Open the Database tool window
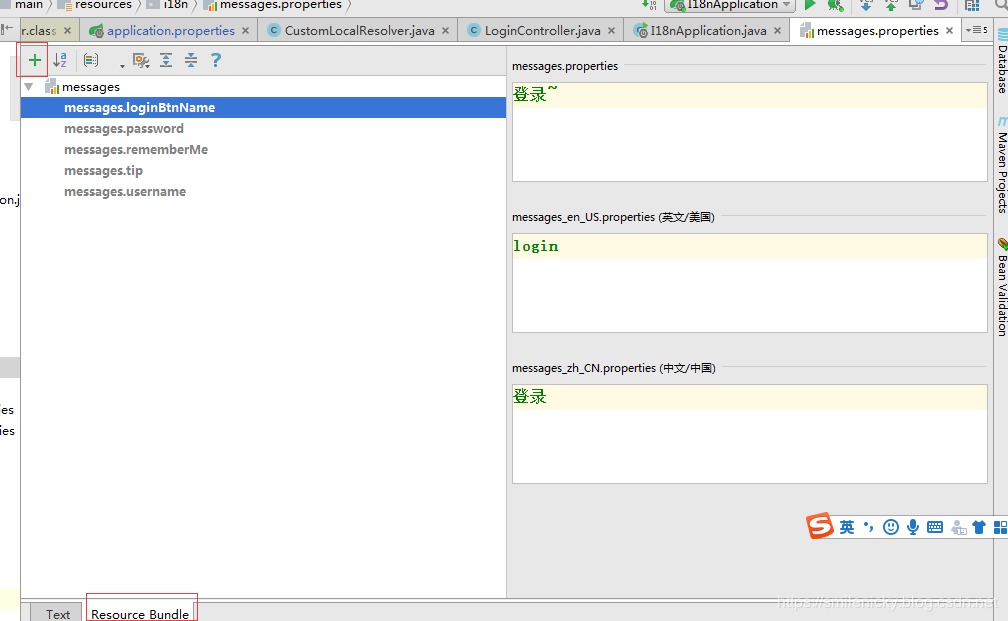The height and width of the screenshot is (621, 1008). click(x=1002, y=61)
